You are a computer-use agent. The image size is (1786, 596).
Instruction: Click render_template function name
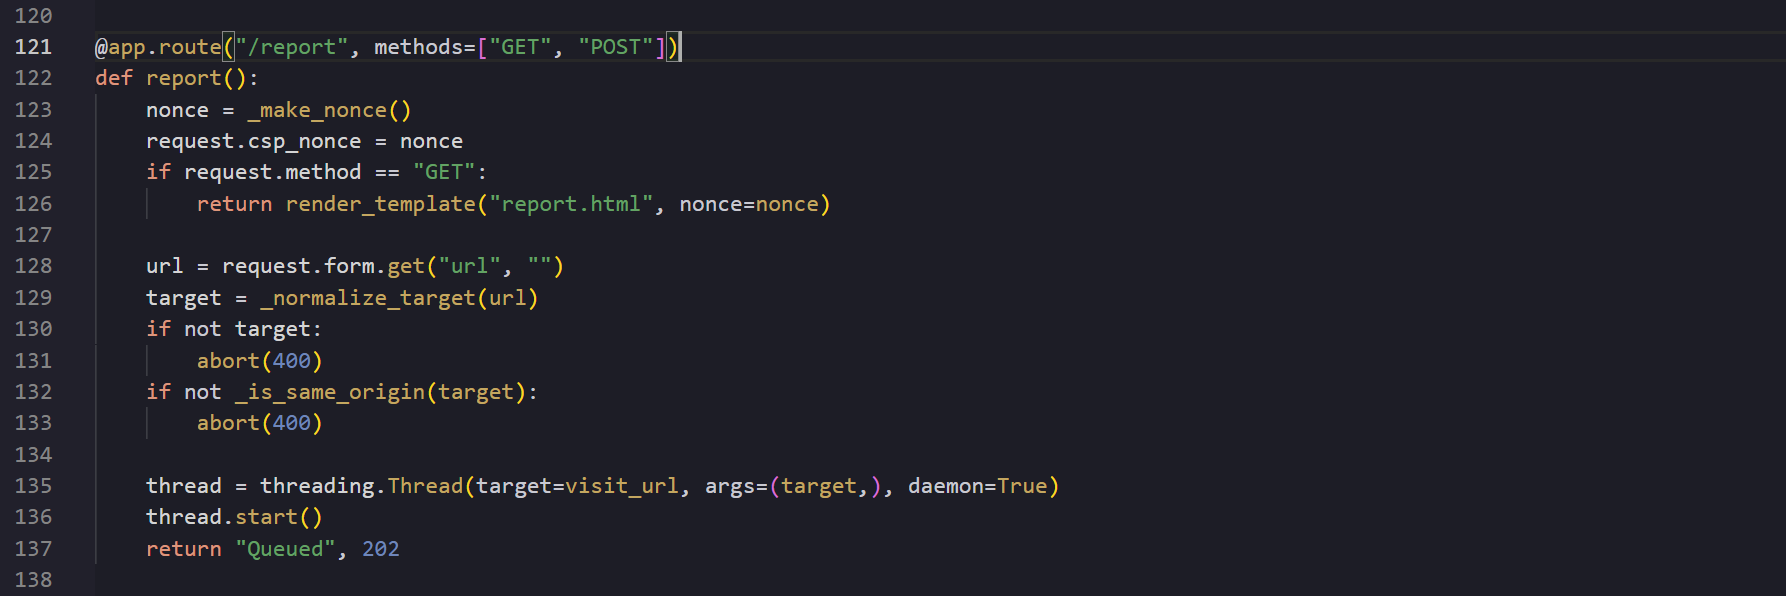coord(380,204)
